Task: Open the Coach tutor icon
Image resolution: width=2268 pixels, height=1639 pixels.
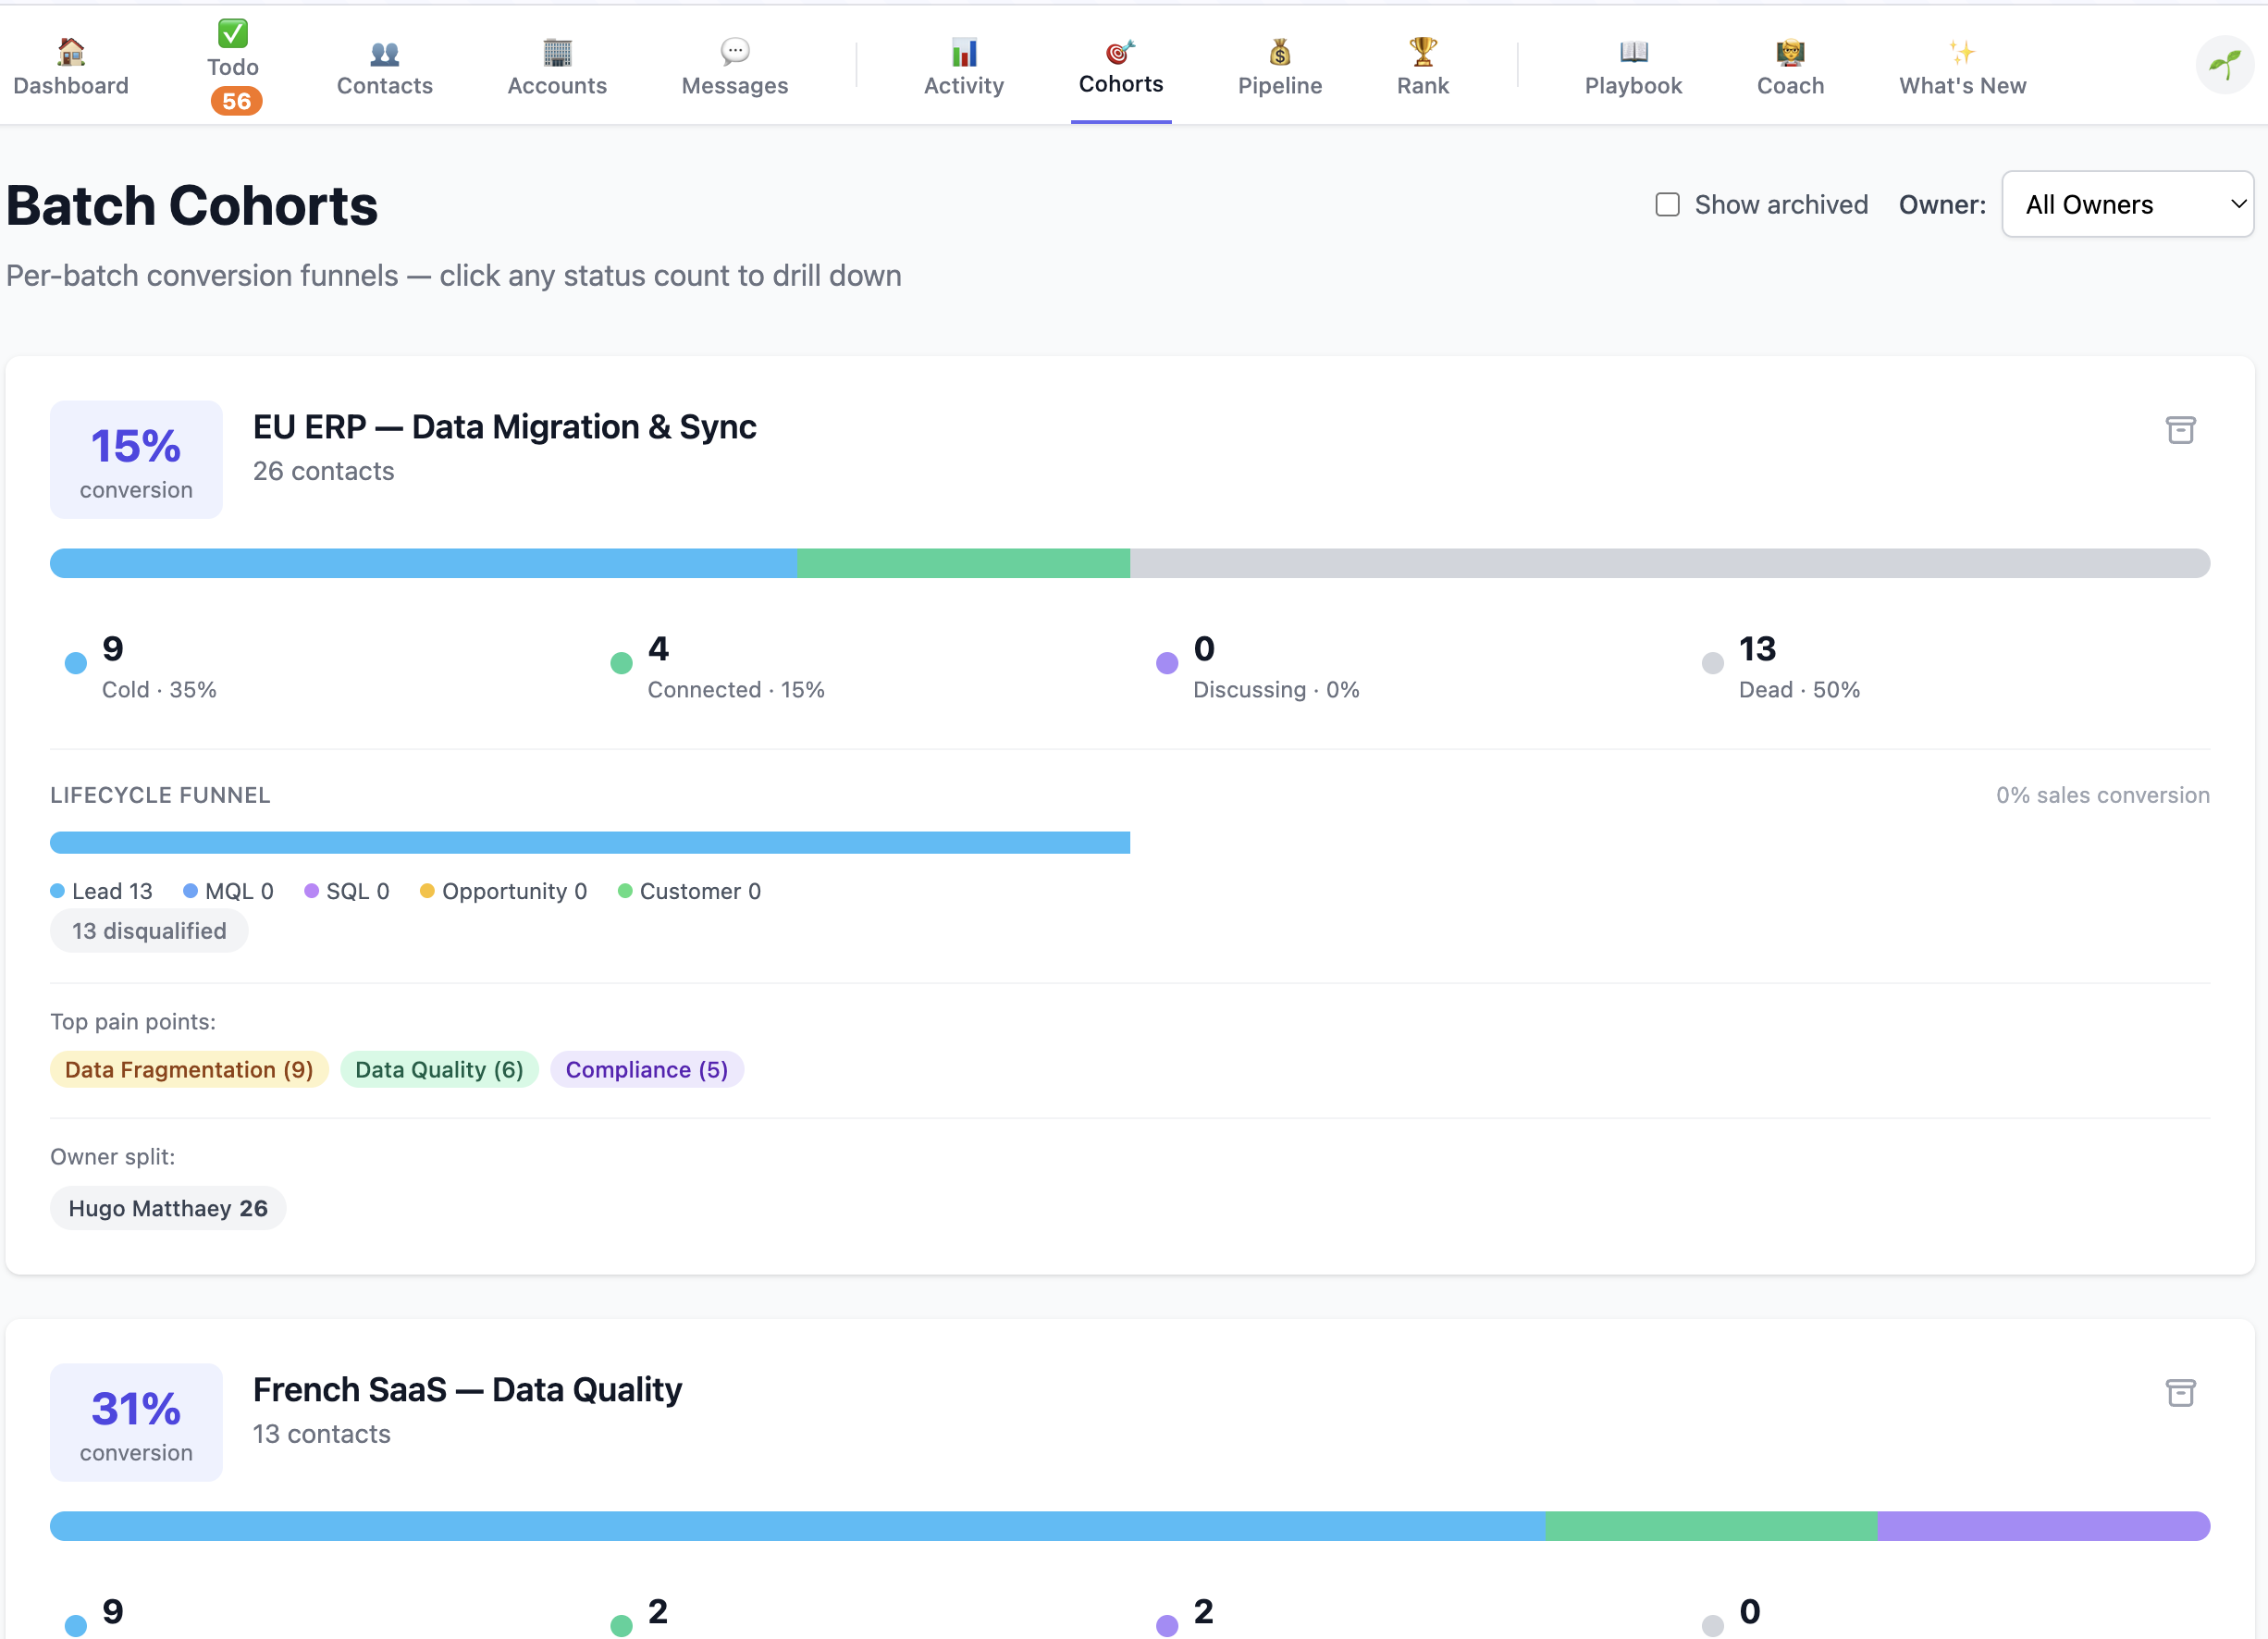Action: pyautogui.click(x=1790, y=50)
